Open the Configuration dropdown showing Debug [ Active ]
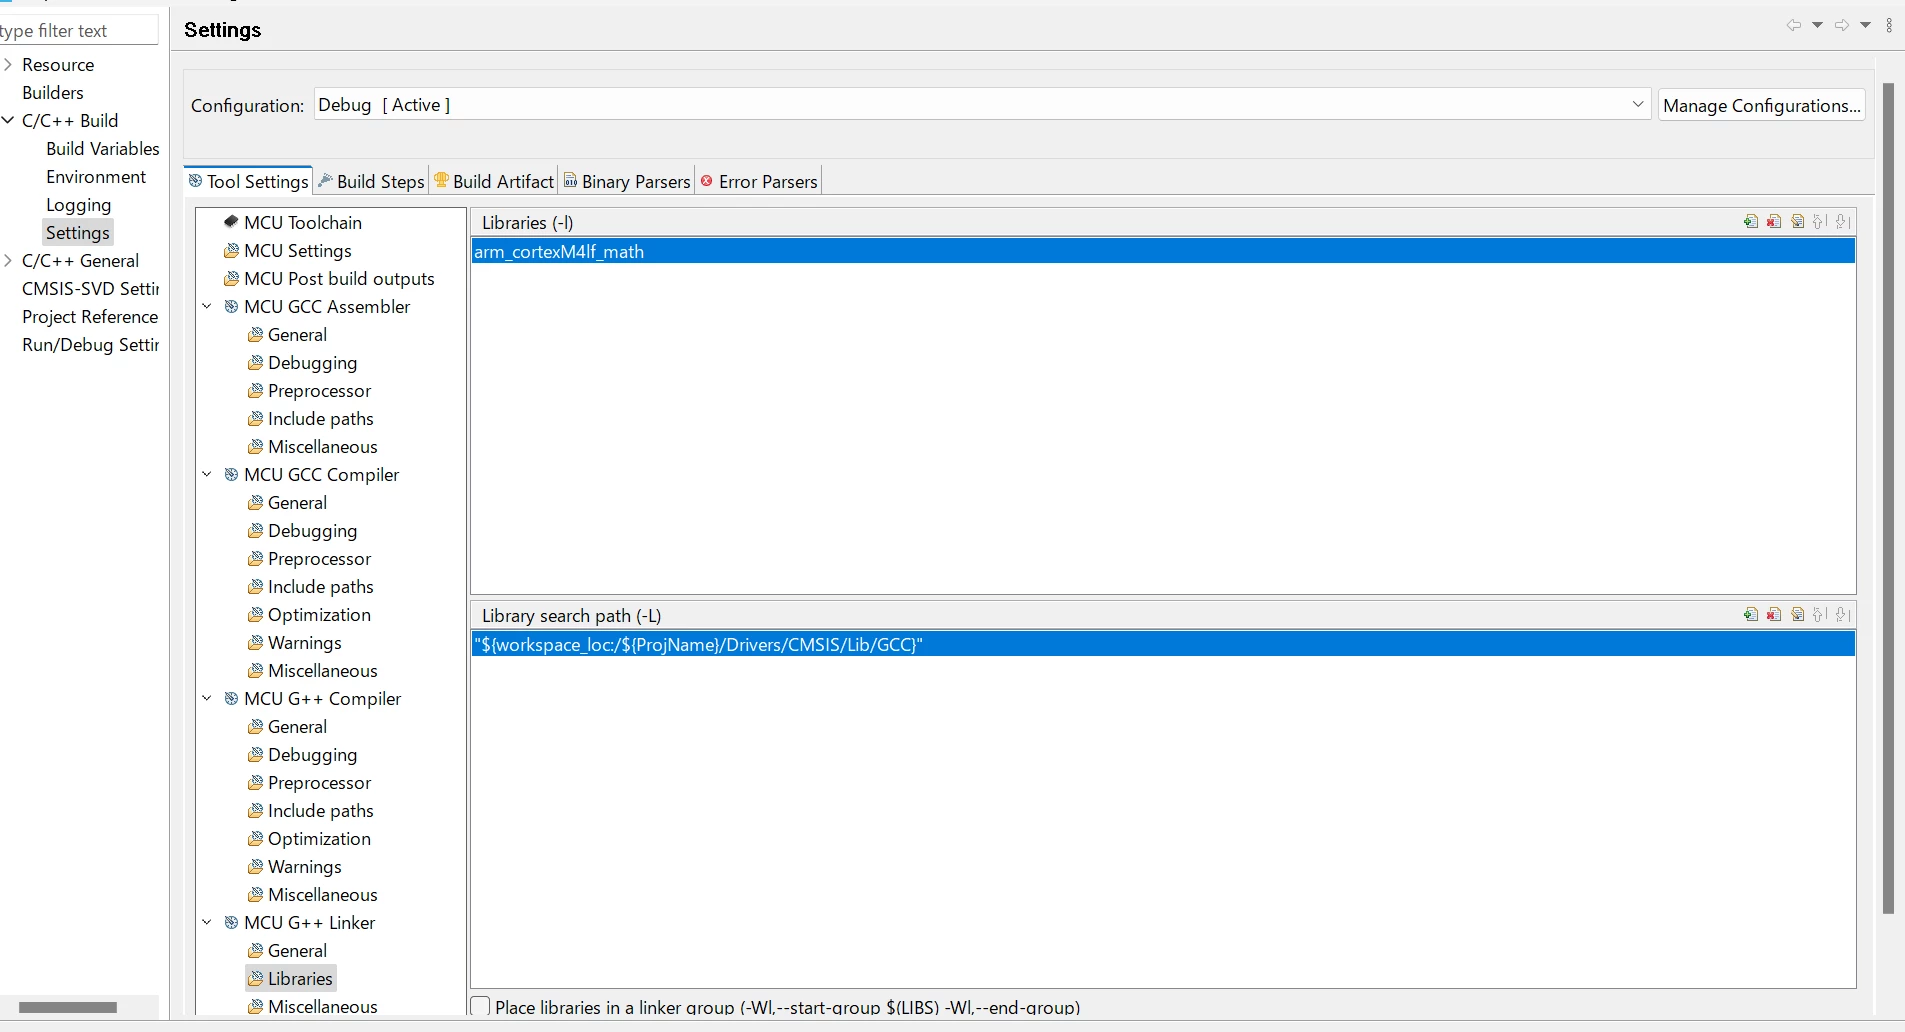This screenshot has height=1032, width=1905. (x=982, y=105)
